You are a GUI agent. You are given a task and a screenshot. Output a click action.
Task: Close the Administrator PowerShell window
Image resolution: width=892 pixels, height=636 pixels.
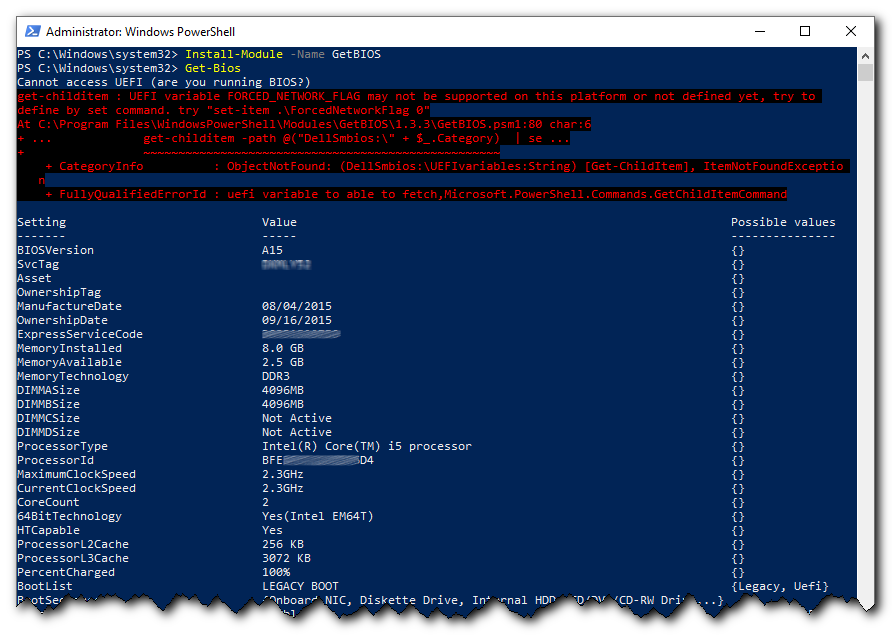[x=850, y=31]
